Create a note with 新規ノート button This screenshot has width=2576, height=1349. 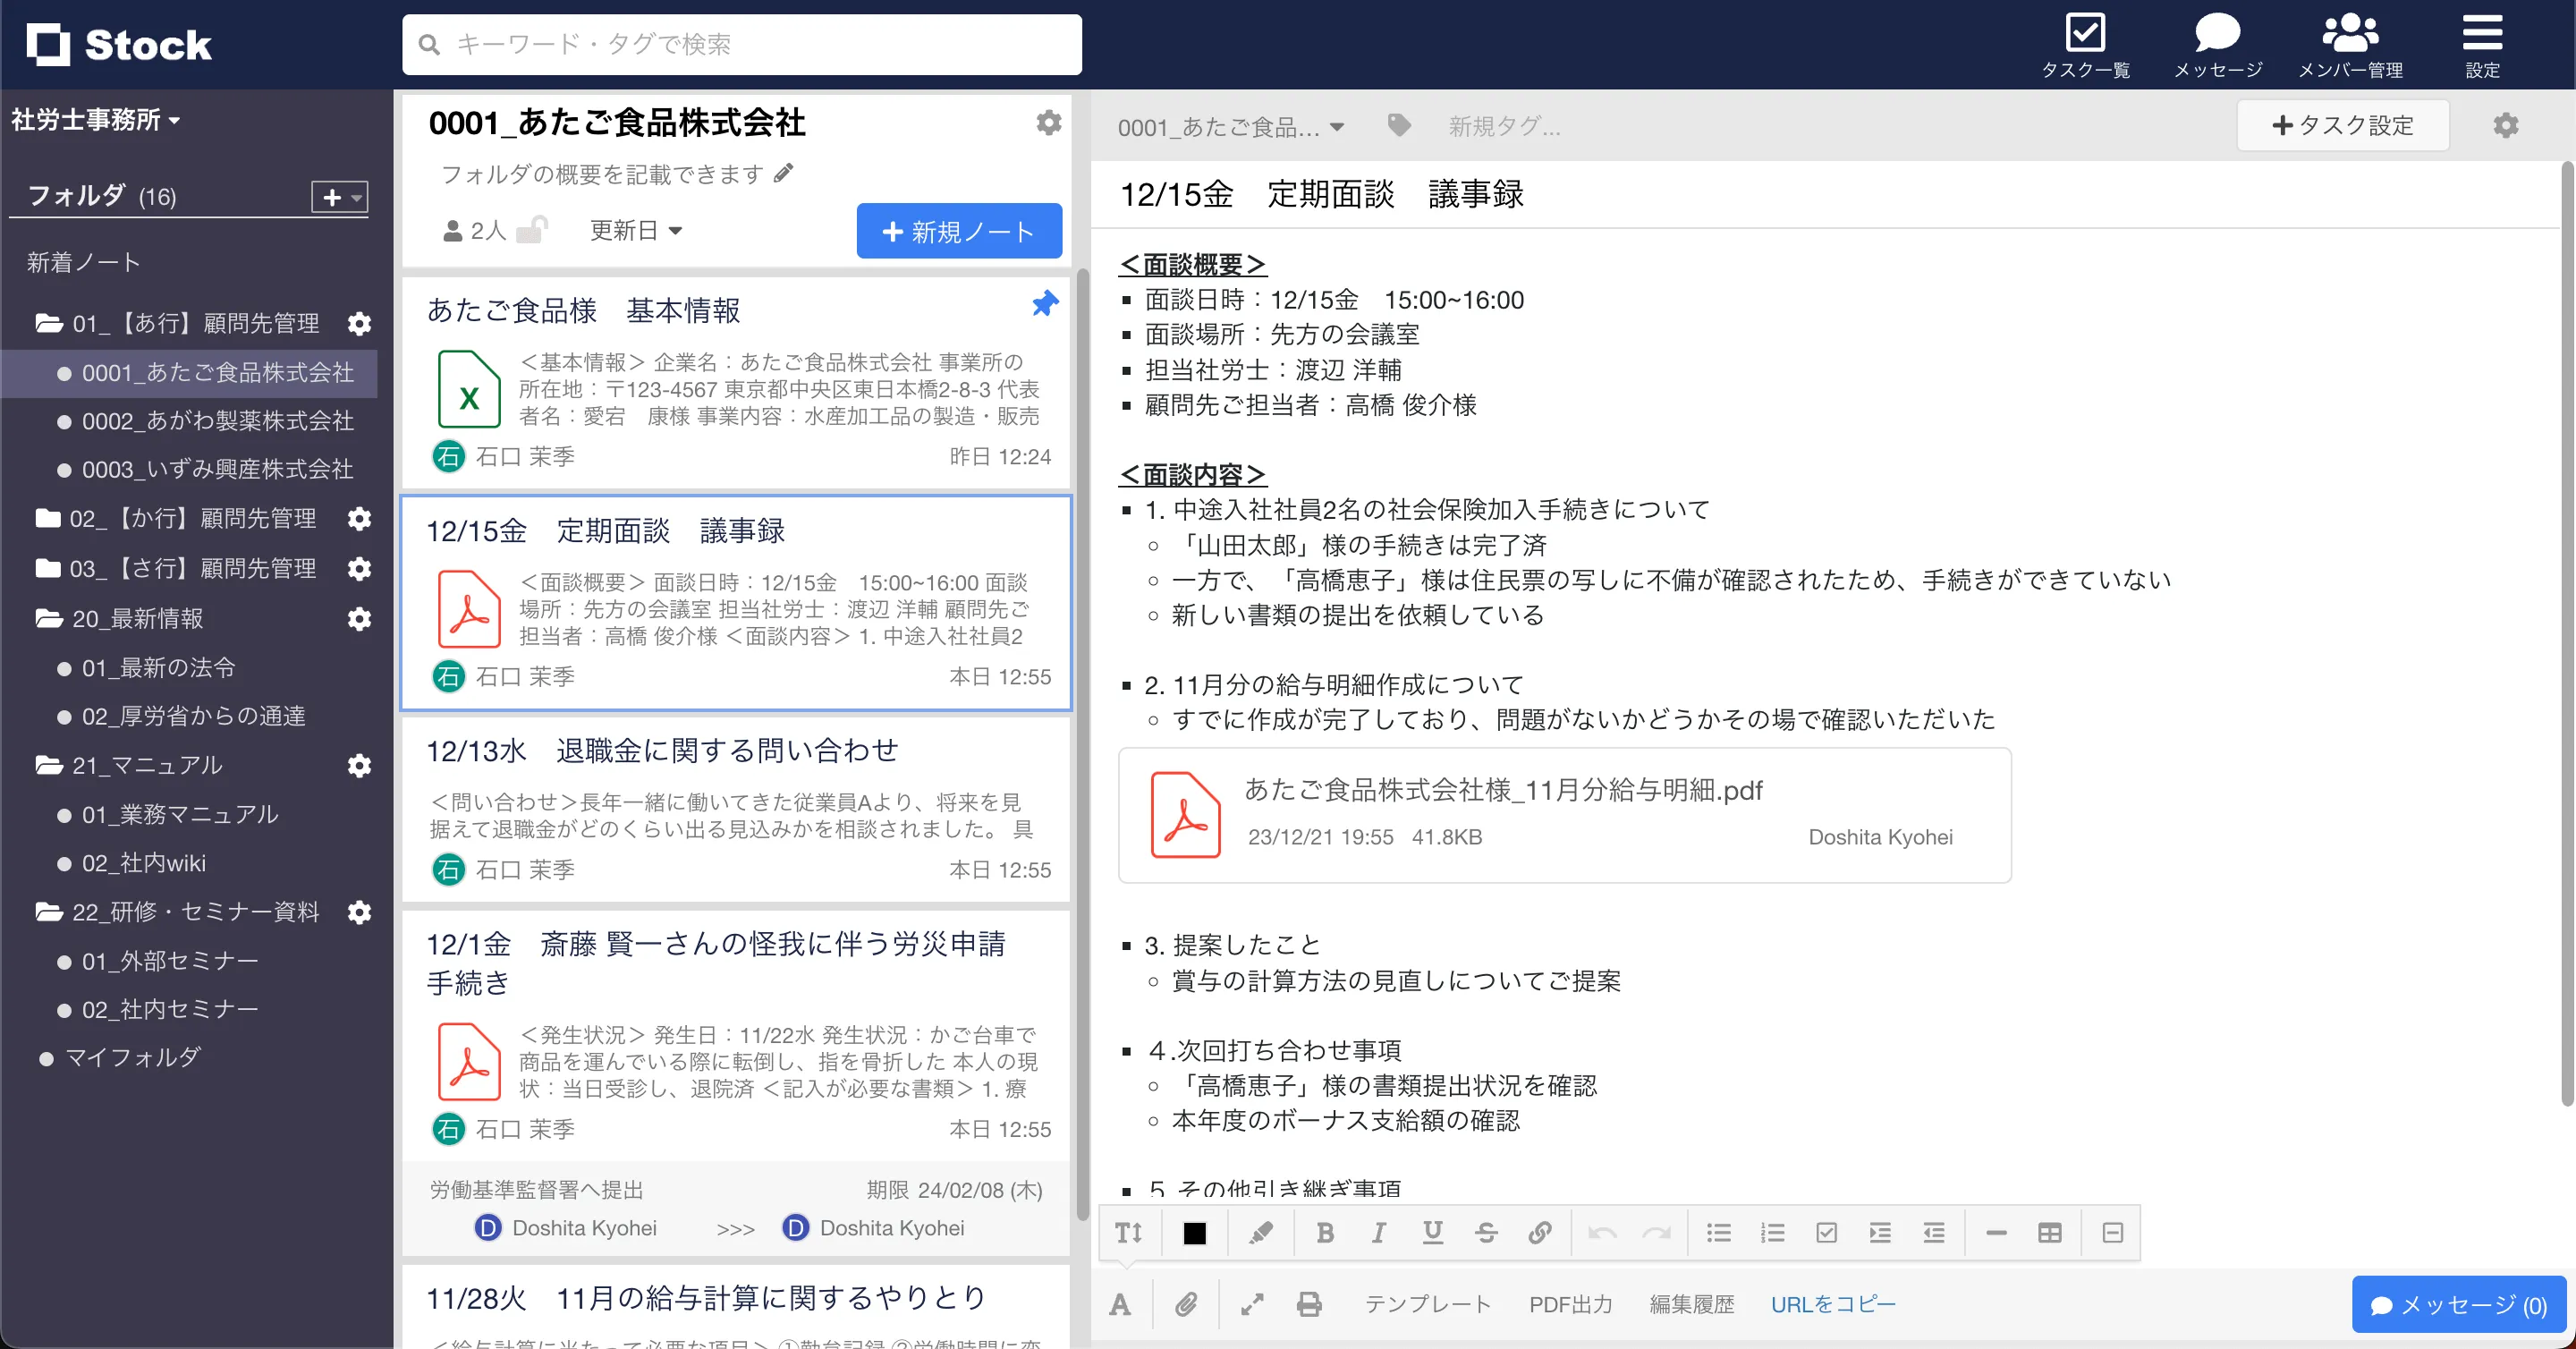click(x=958, y=230)
